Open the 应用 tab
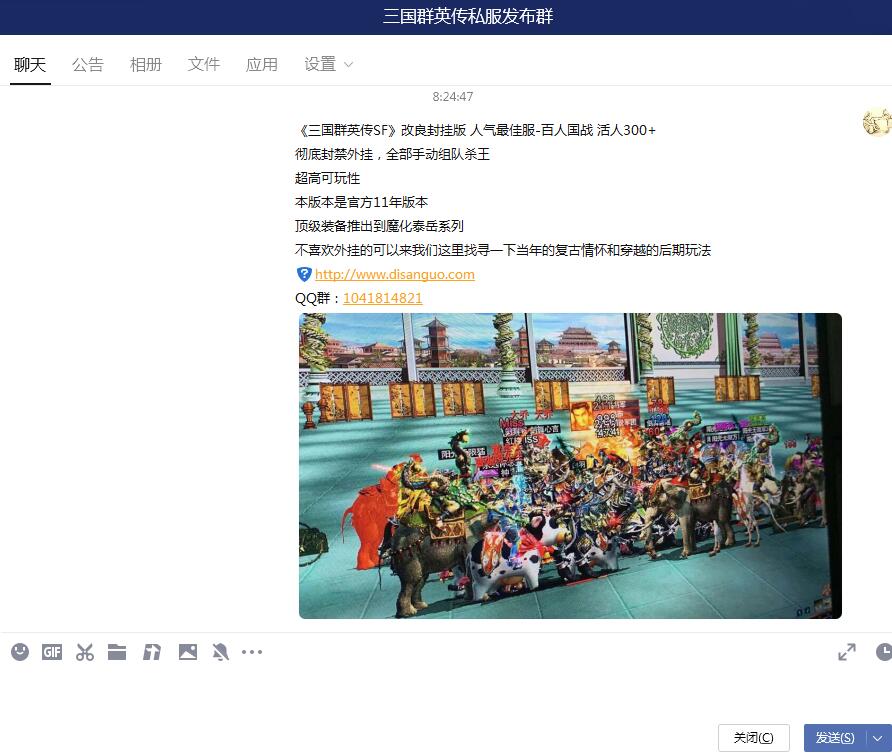 pos(262,64)
